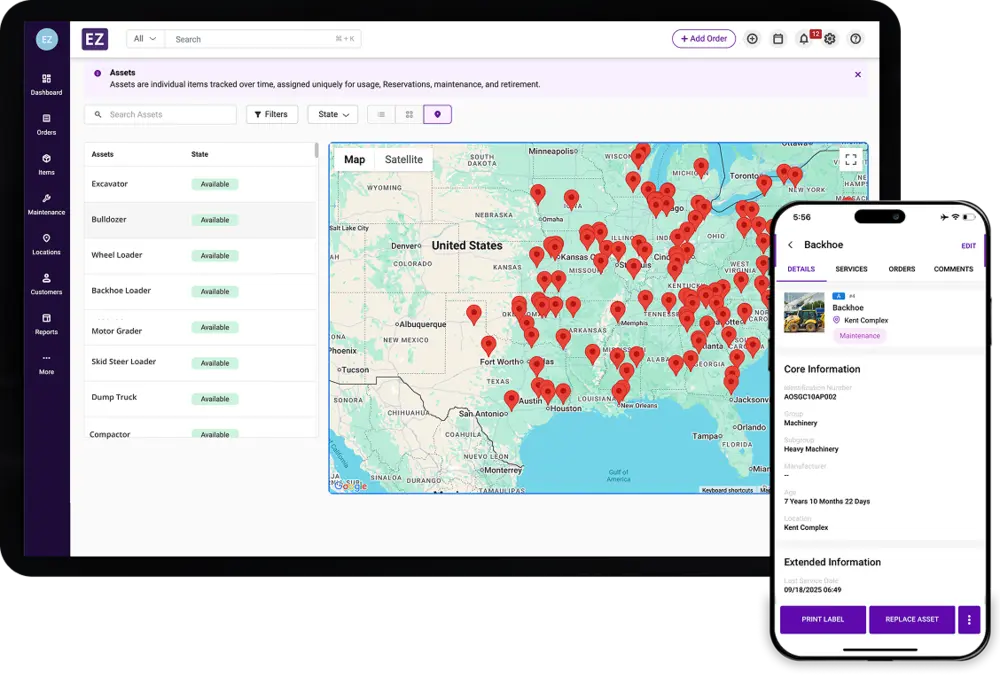This screenshot has width=1000, height=677.
Task: Switch map to Satellite tab
Action: point(403,160)
